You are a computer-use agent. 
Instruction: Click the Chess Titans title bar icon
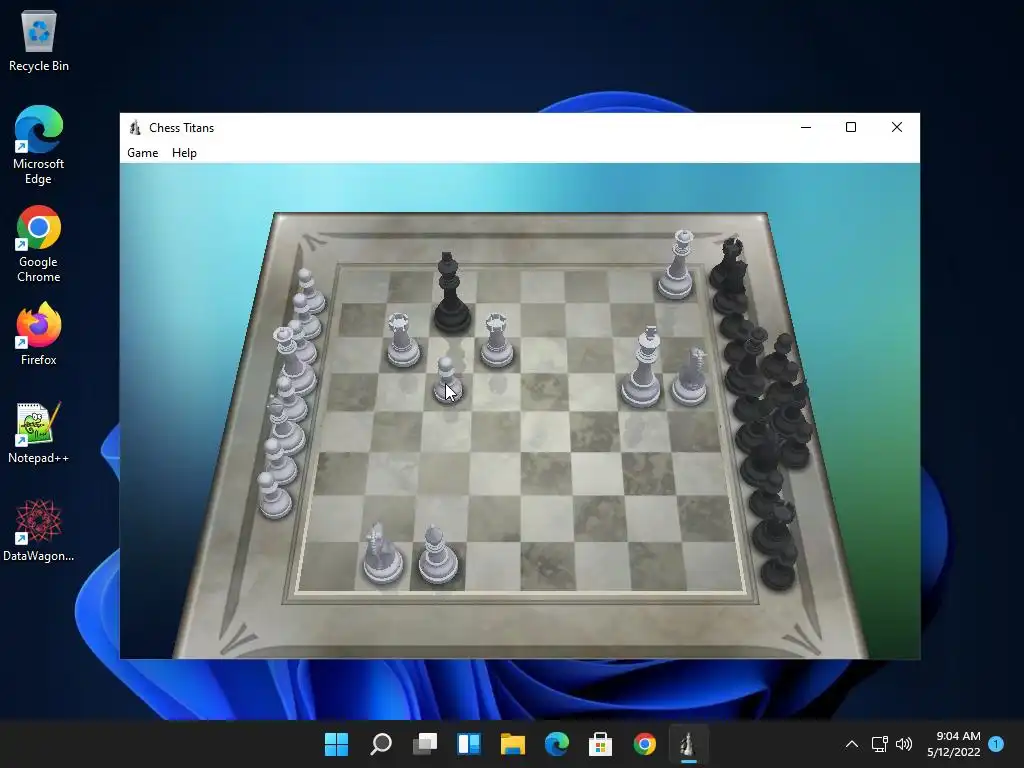tap(135, 127)
